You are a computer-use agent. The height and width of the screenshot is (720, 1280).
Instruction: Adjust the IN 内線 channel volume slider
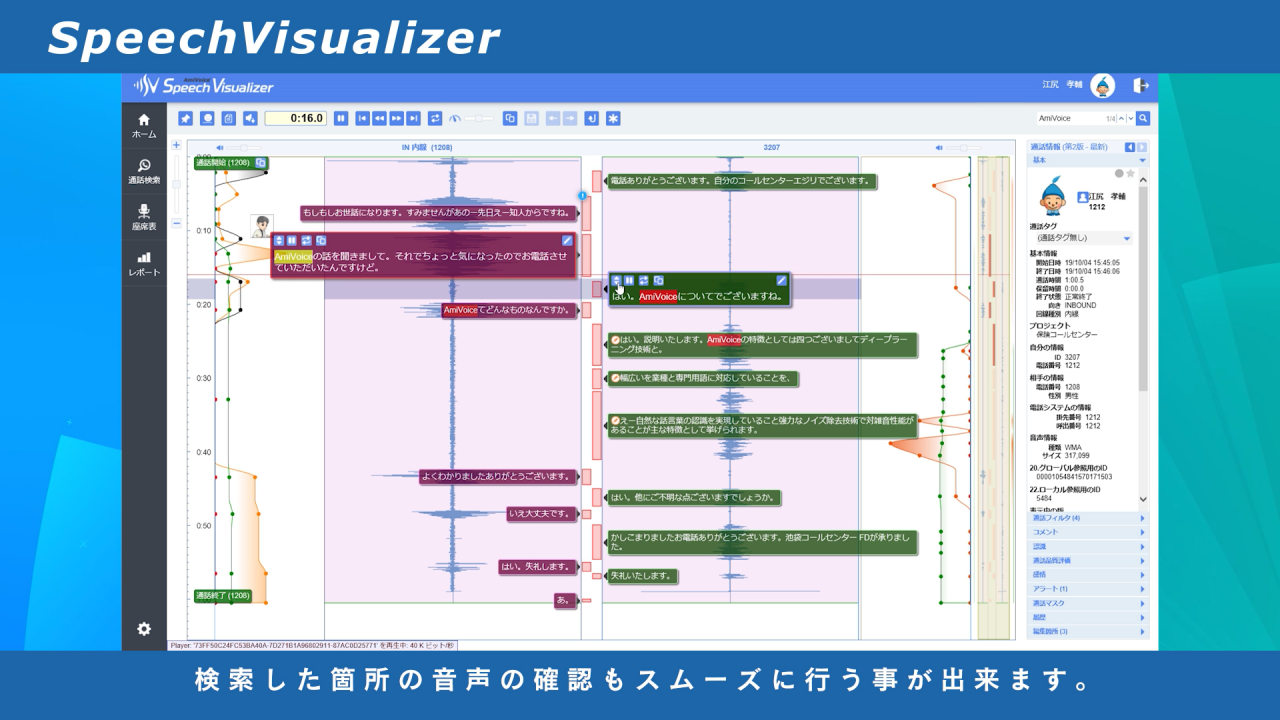point(244,147)
